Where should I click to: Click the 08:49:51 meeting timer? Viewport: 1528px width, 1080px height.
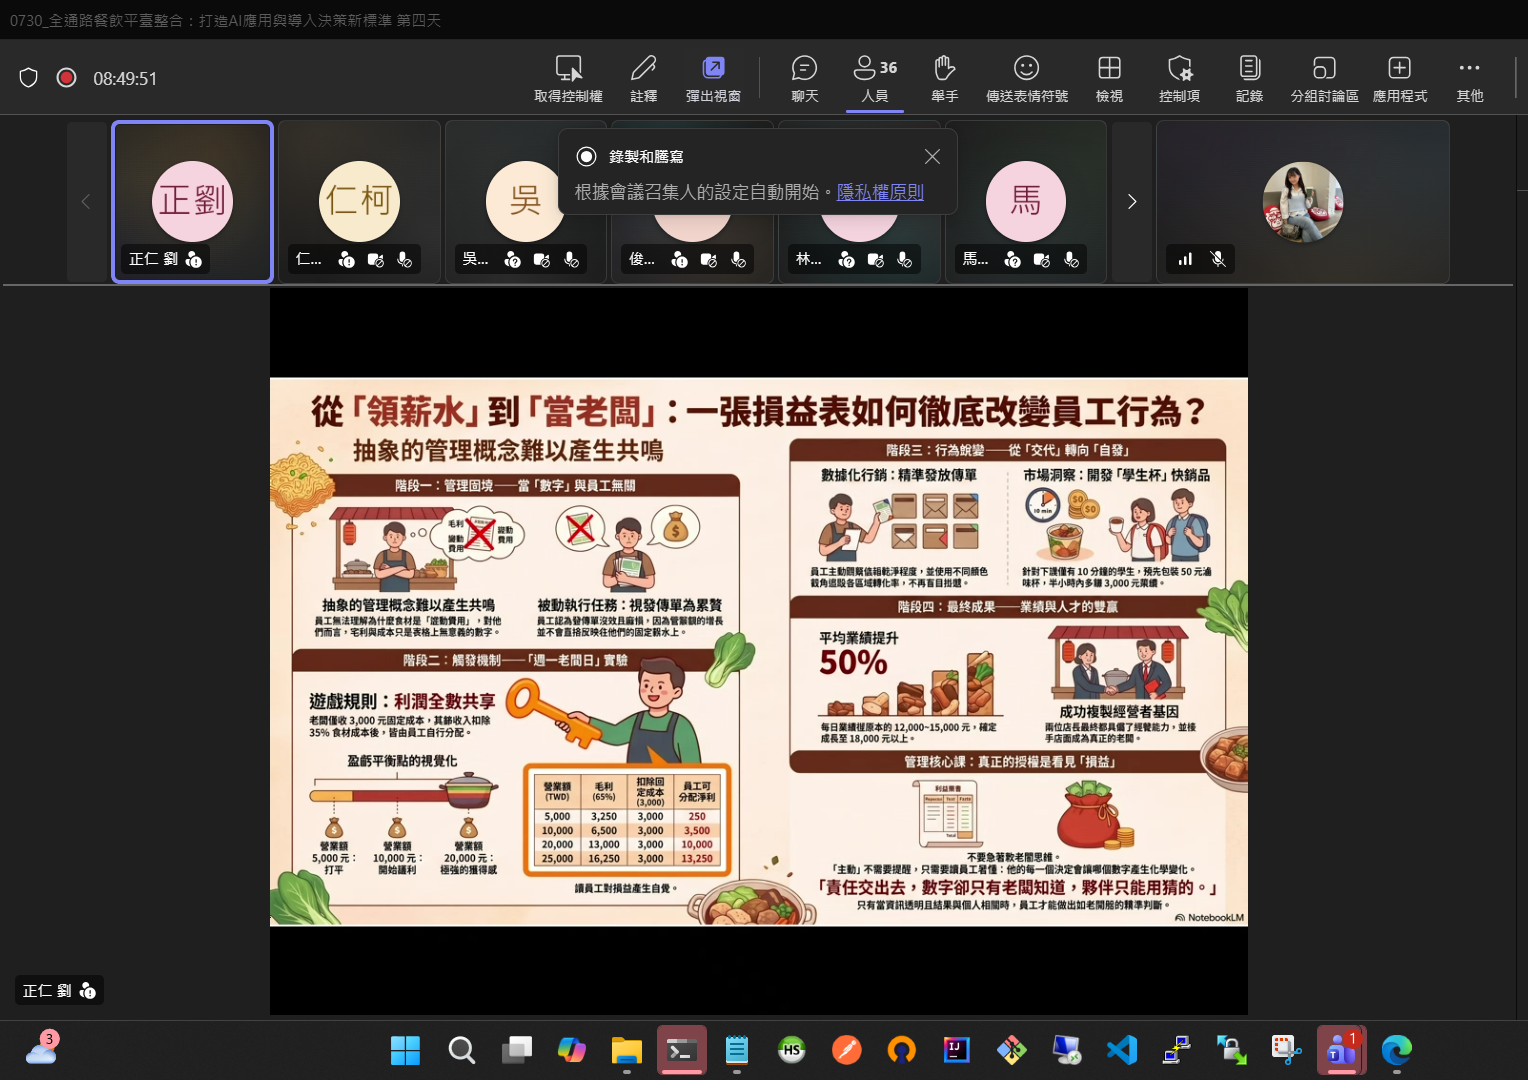pos(125,78)
